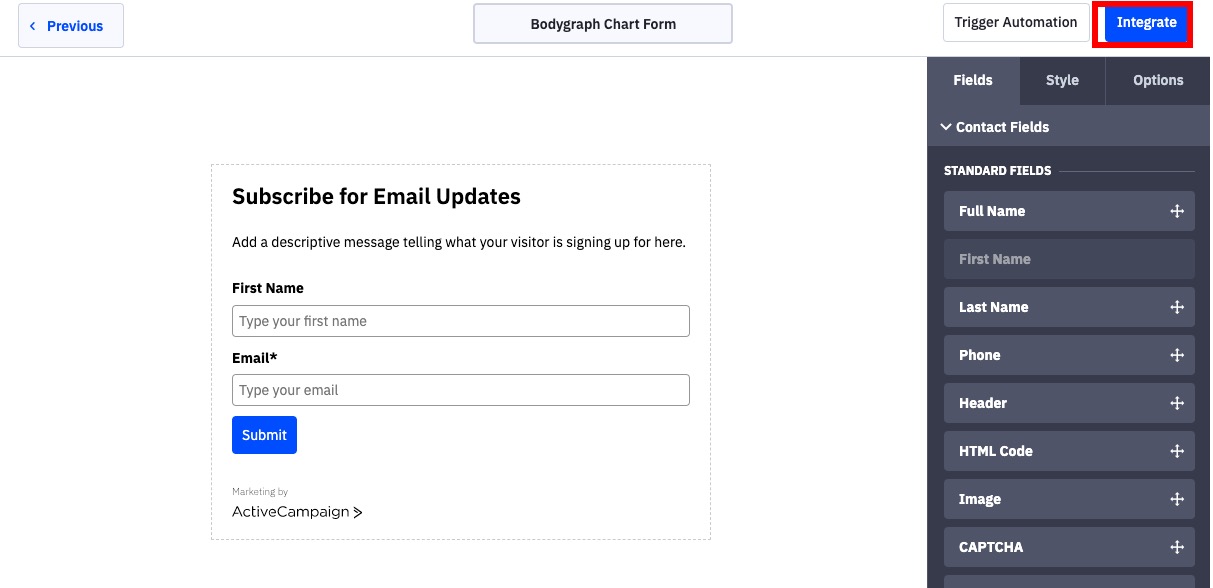
Task: Open the Options tab
Action: click(x=1158, y=80)
